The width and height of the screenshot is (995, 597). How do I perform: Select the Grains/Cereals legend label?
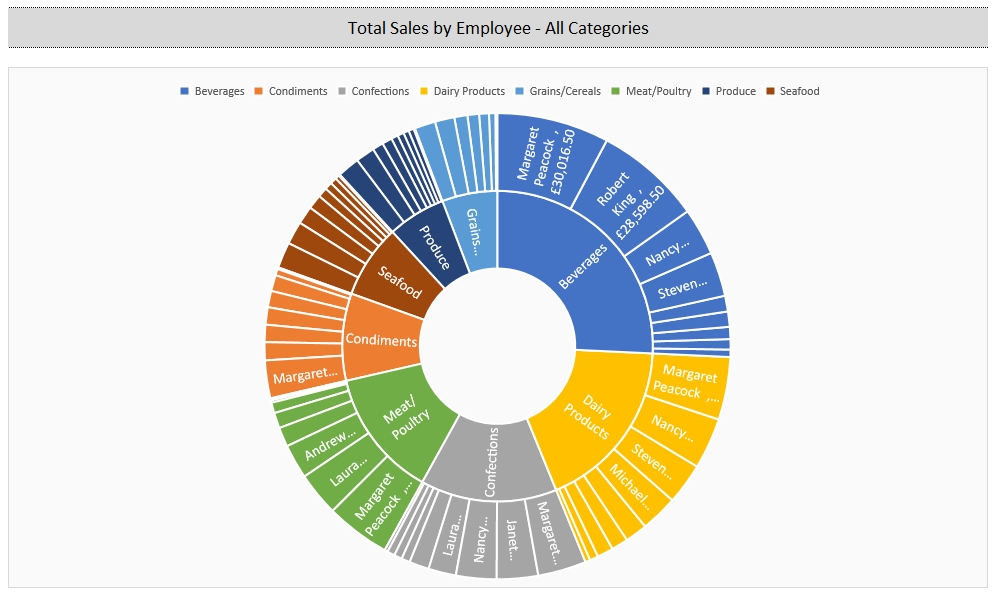[566, 91]
